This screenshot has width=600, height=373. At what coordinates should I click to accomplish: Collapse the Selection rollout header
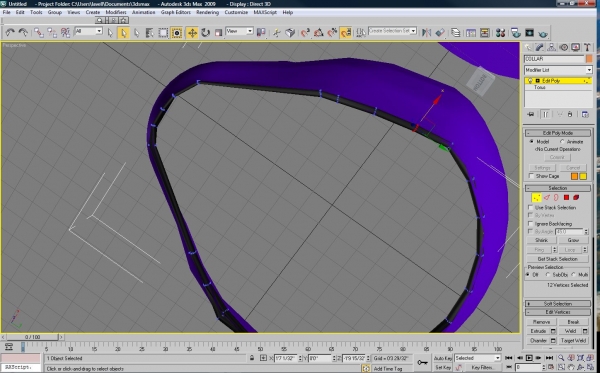pyautogui.click(x=558, y=188)
